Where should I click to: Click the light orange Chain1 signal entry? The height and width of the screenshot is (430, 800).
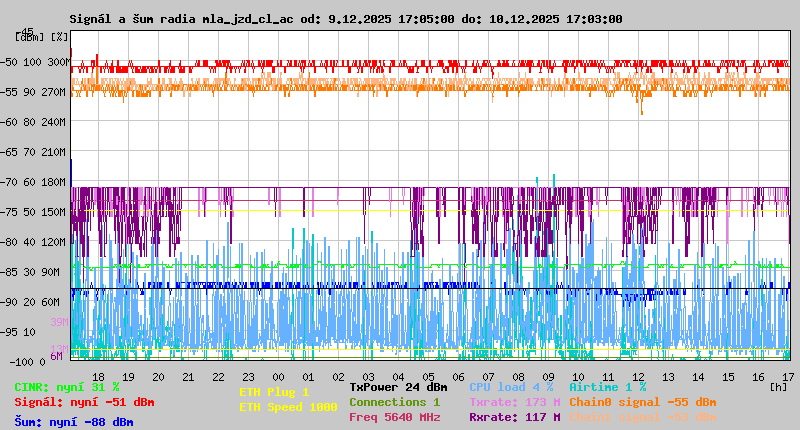[642, 417]
